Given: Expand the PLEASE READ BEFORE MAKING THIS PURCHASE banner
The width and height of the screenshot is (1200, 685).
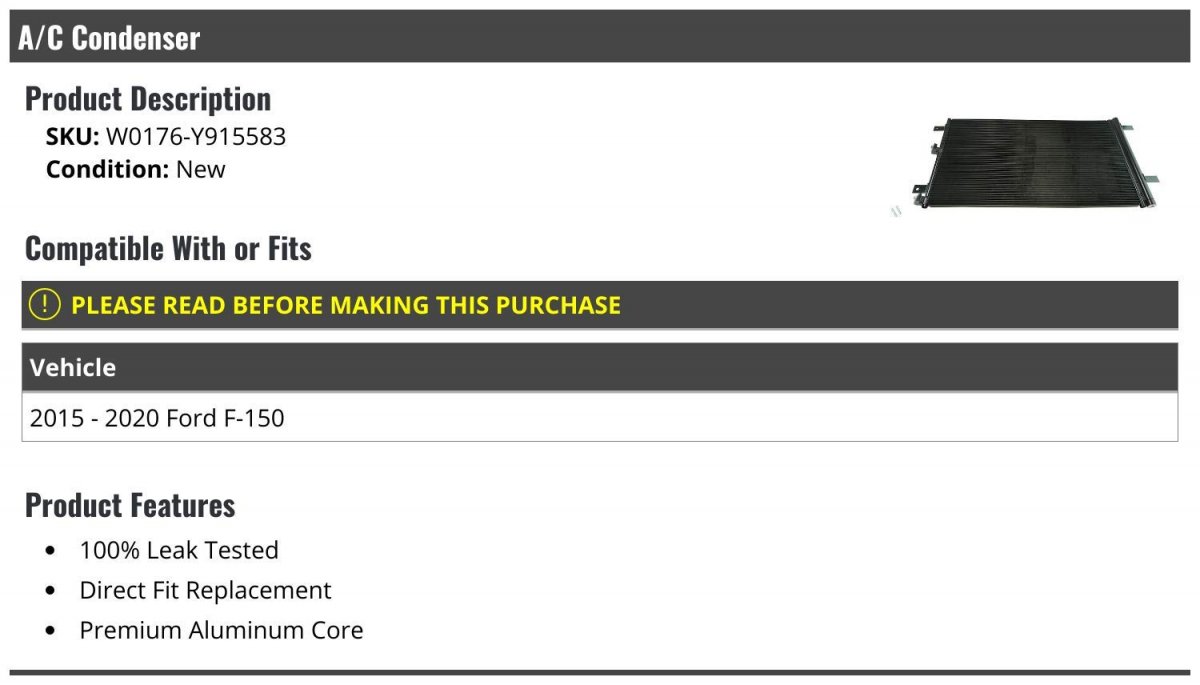Looking at the screenshot, I should (600, 305).
